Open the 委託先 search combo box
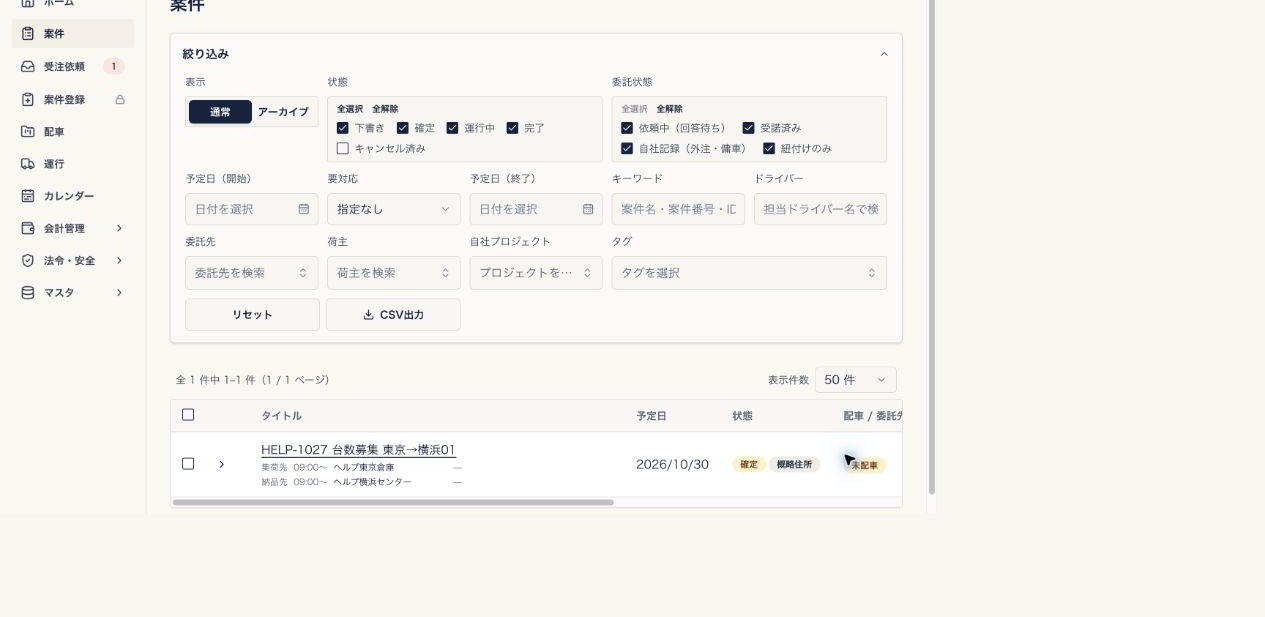The image size is (1265, 617). (252, 273)
